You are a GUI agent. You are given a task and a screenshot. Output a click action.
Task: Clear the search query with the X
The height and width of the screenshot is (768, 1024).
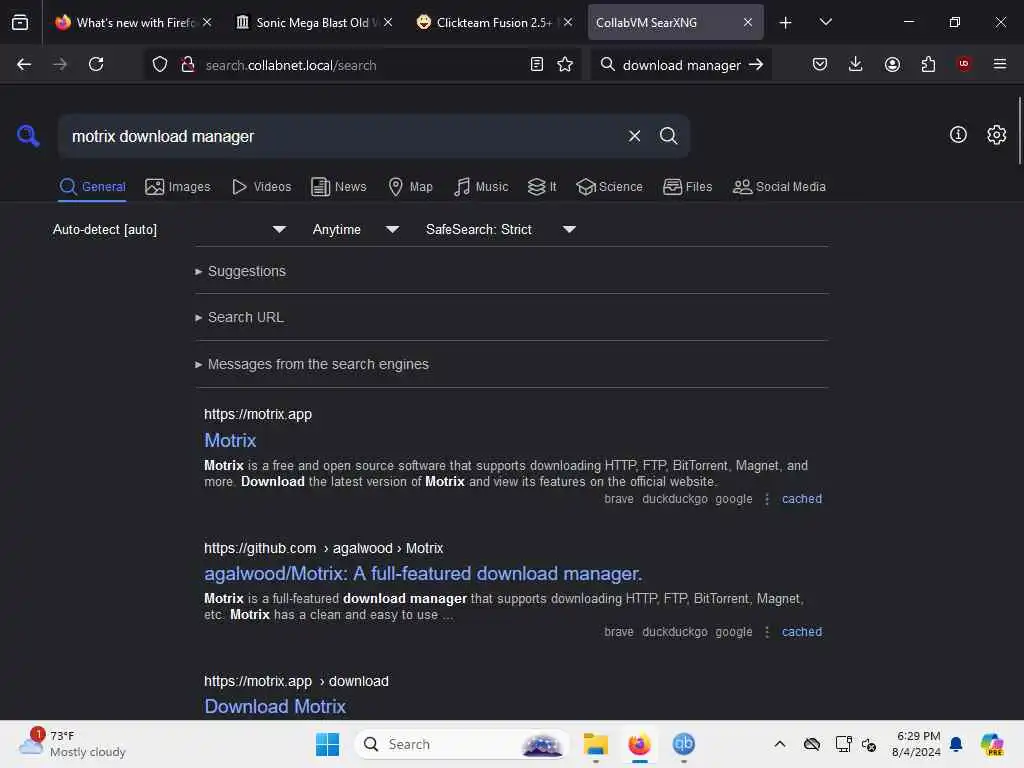coord(634,136)
